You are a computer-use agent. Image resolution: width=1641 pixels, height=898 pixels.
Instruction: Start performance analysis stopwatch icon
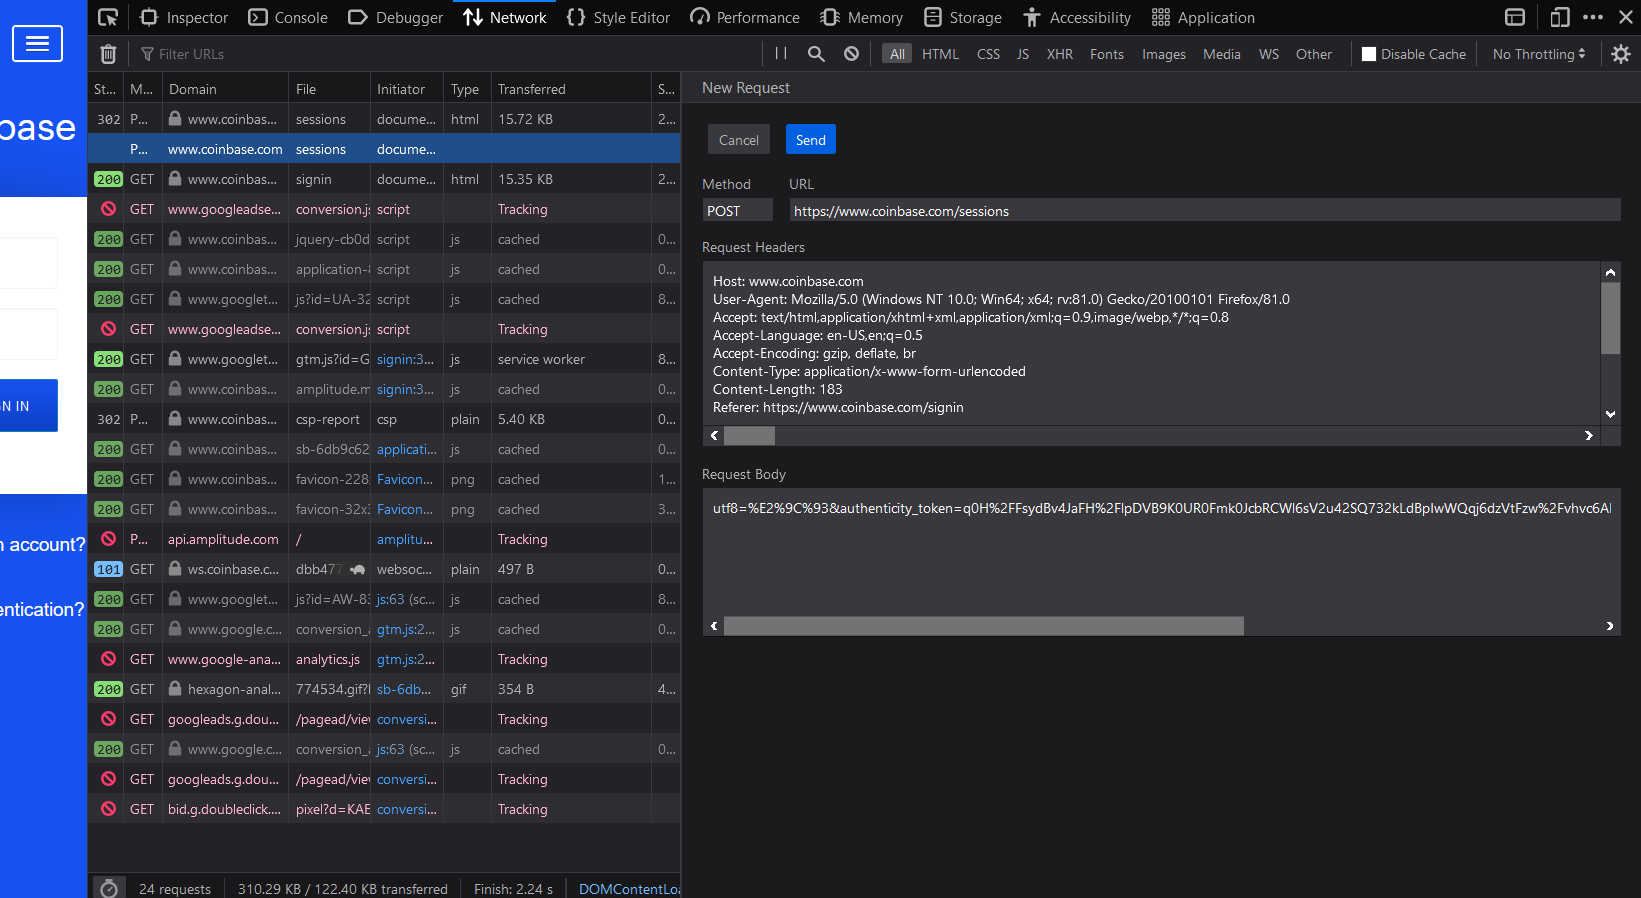pos(109,888)
